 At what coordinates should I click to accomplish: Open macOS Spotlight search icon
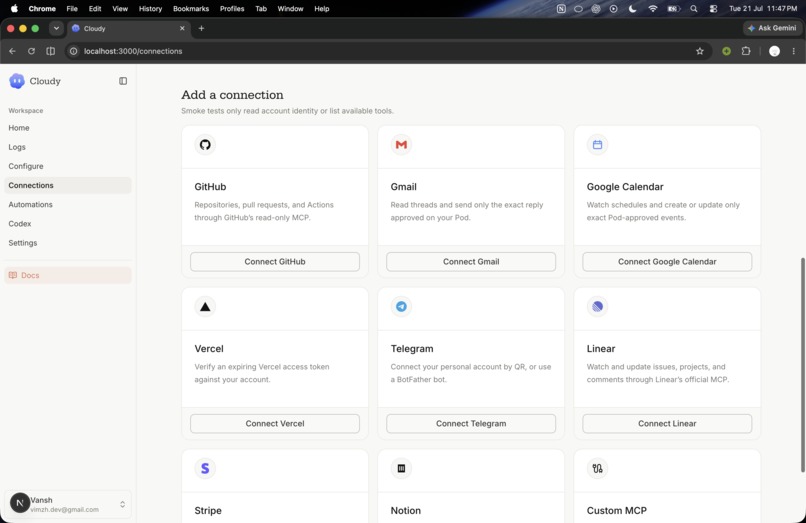pyautogui.click(x=694, y=9)
